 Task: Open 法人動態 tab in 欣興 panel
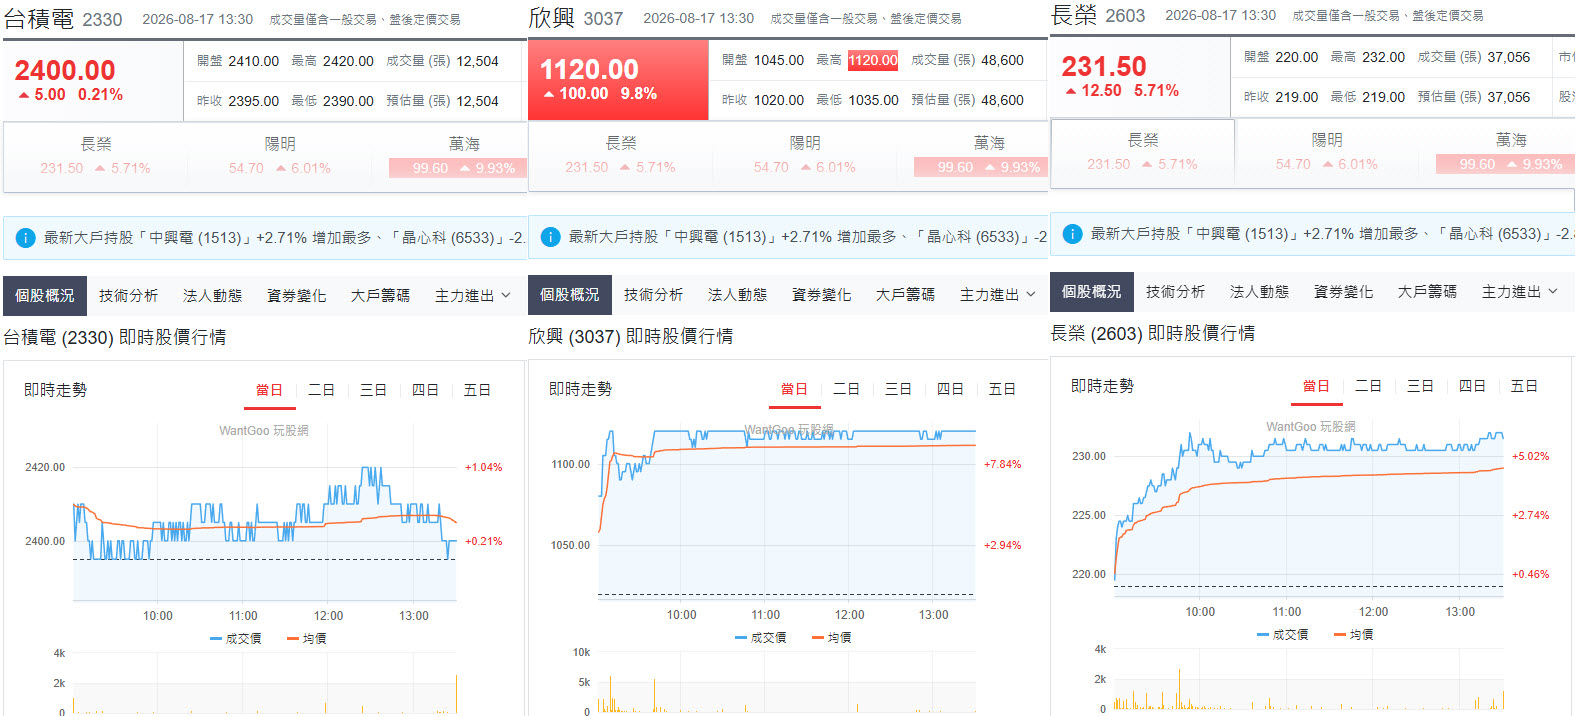(x=738, y=294)
